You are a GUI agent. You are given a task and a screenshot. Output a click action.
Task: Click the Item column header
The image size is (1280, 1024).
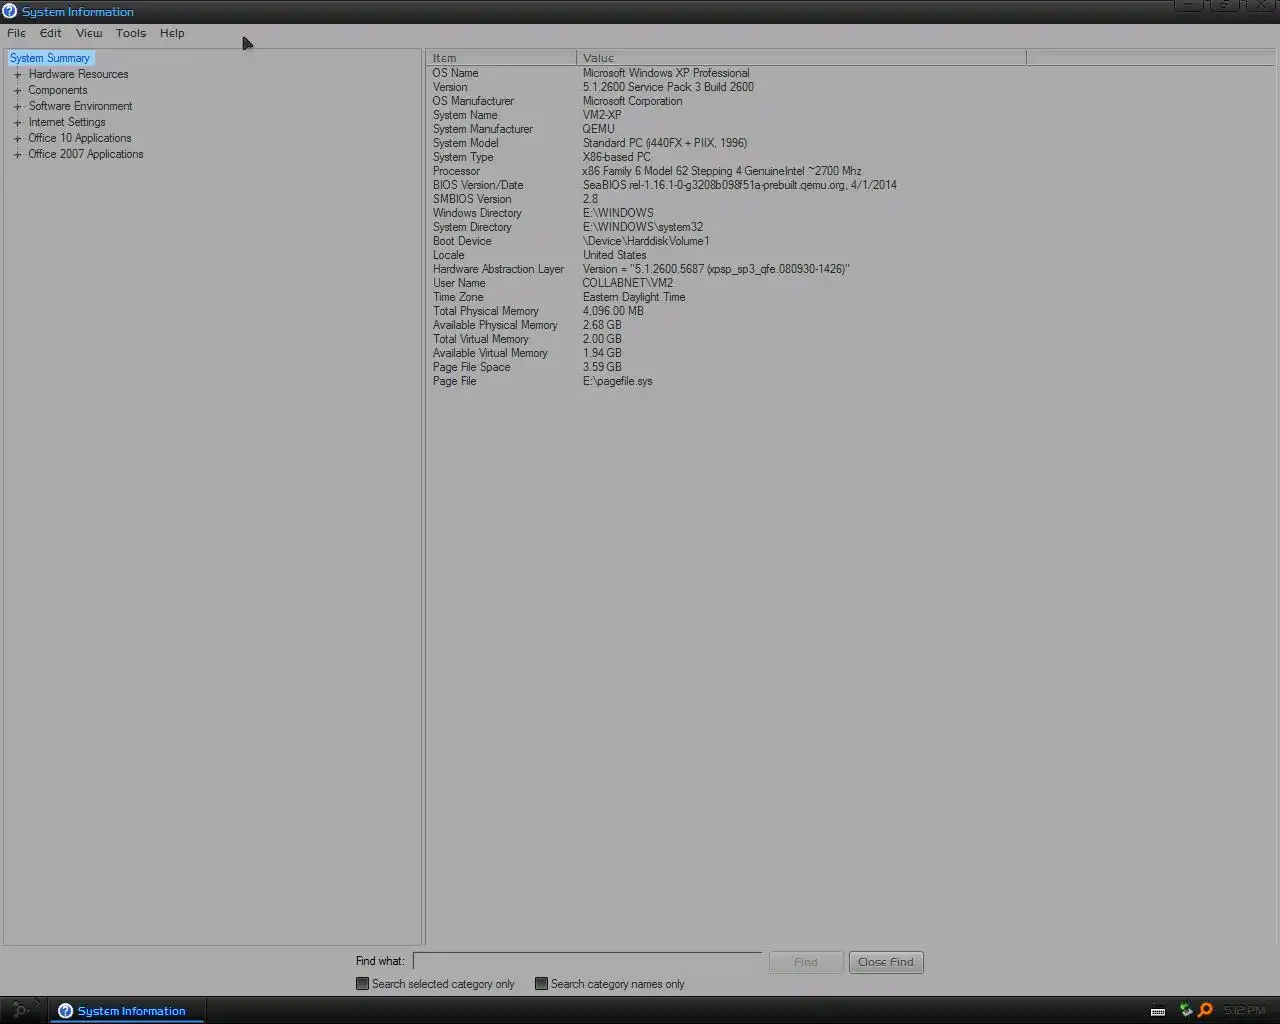click(x=502, y=58)
